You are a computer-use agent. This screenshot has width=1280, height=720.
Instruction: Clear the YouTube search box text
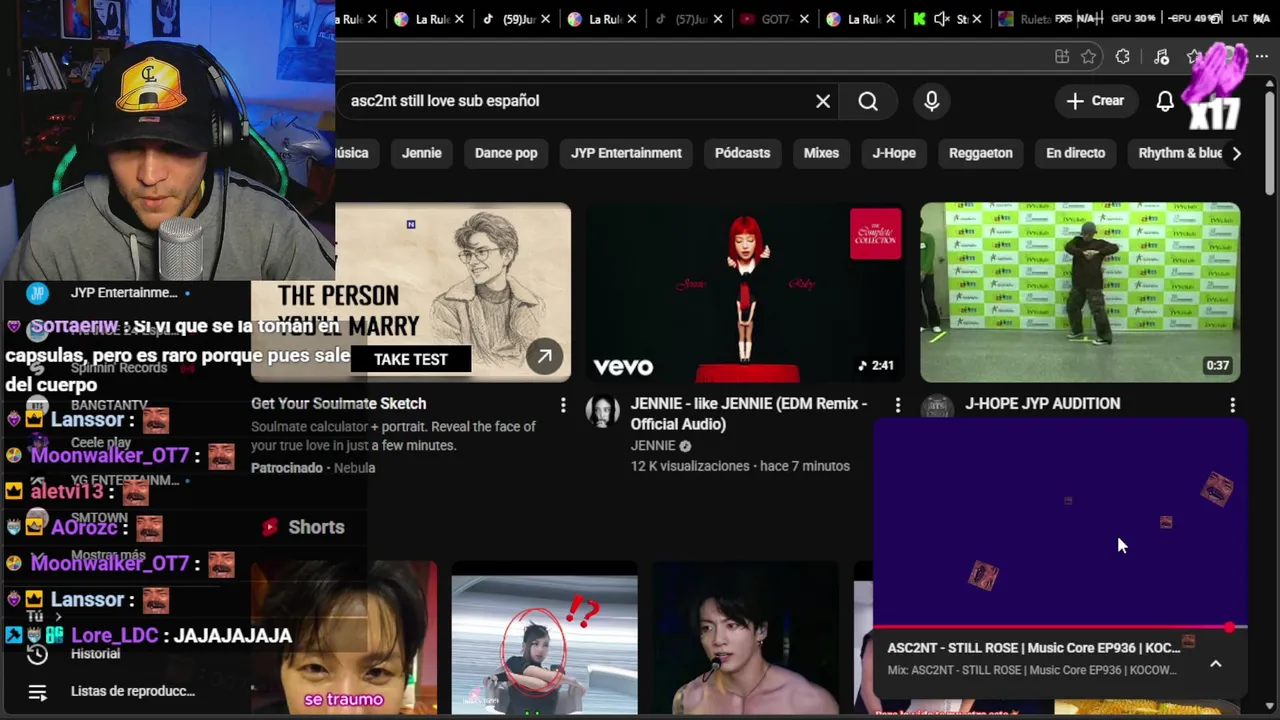point(823,101)
